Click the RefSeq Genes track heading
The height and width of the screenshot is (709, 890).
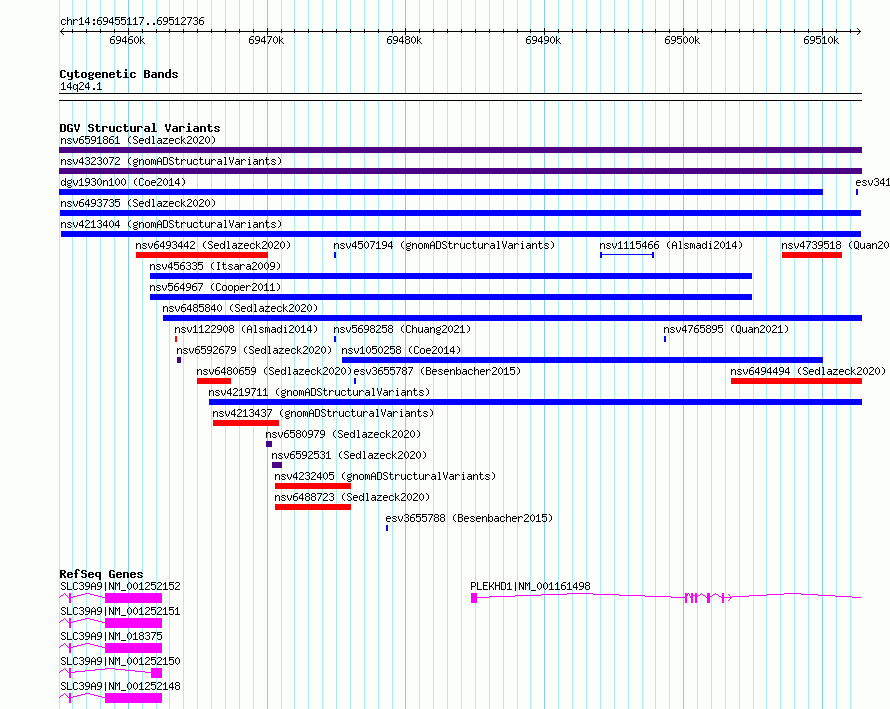coord(101,574)
